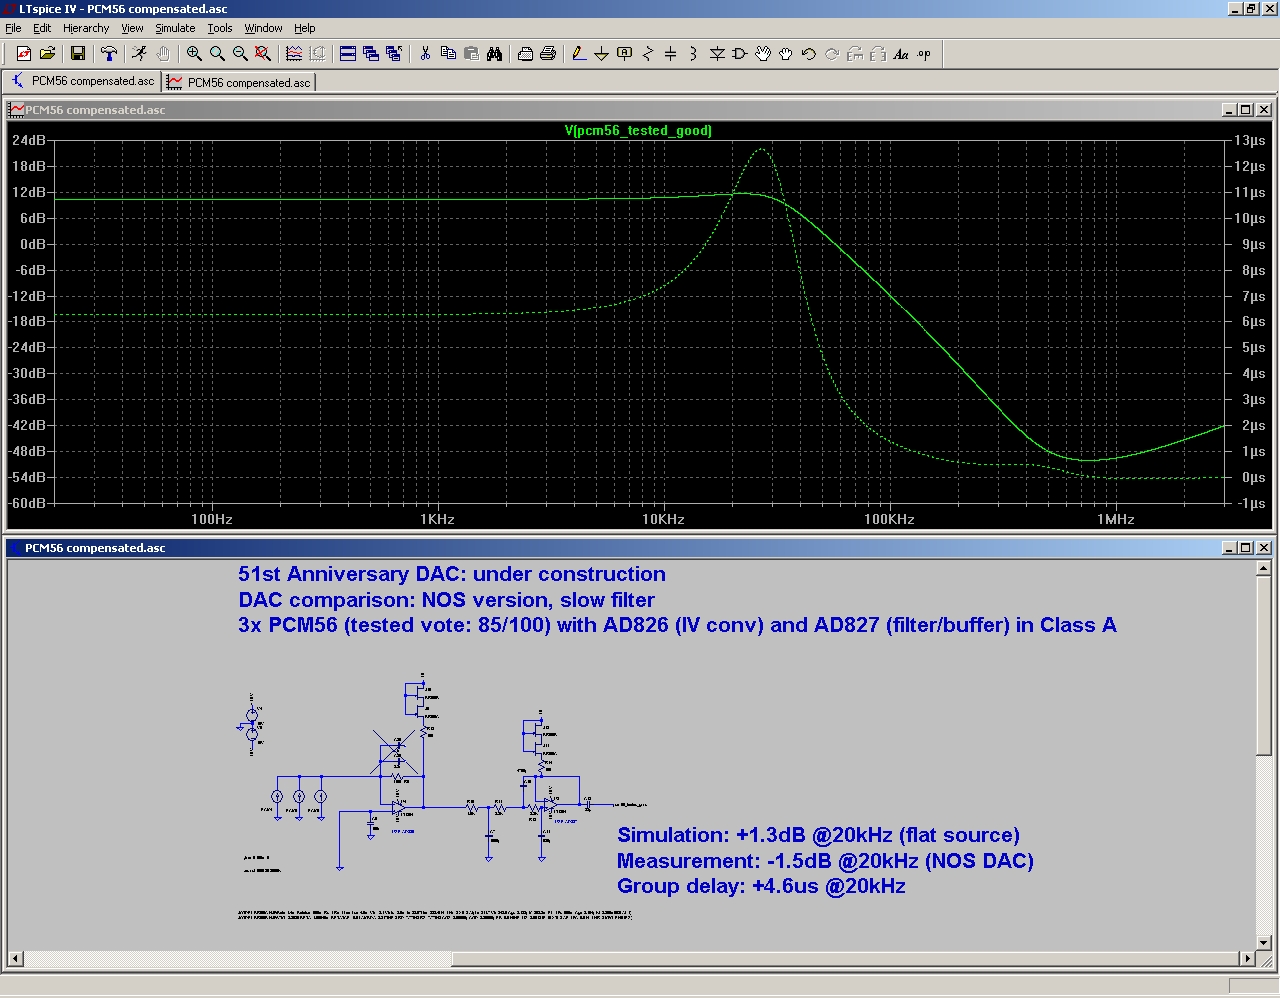Click the Open file folder icon
Image resolution: width=1280 pixels, height=998 pixels.
(x=47, y=54)
